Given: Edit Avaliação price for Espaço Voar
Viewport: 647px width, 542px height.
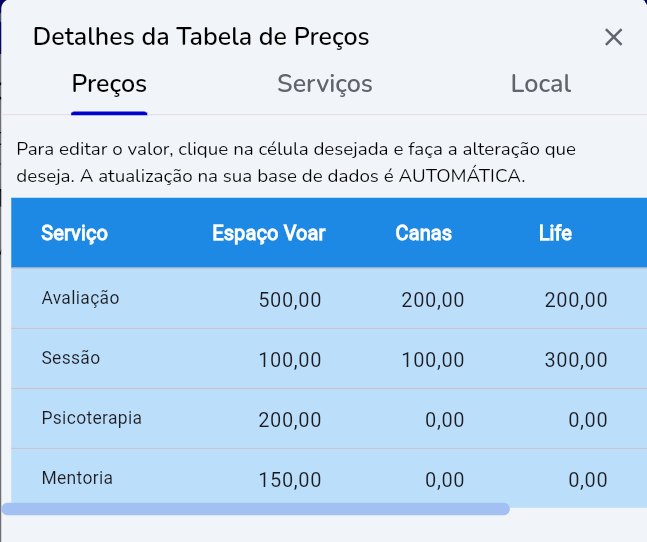Looking at the screenshot, I should [x=290, y=300].
